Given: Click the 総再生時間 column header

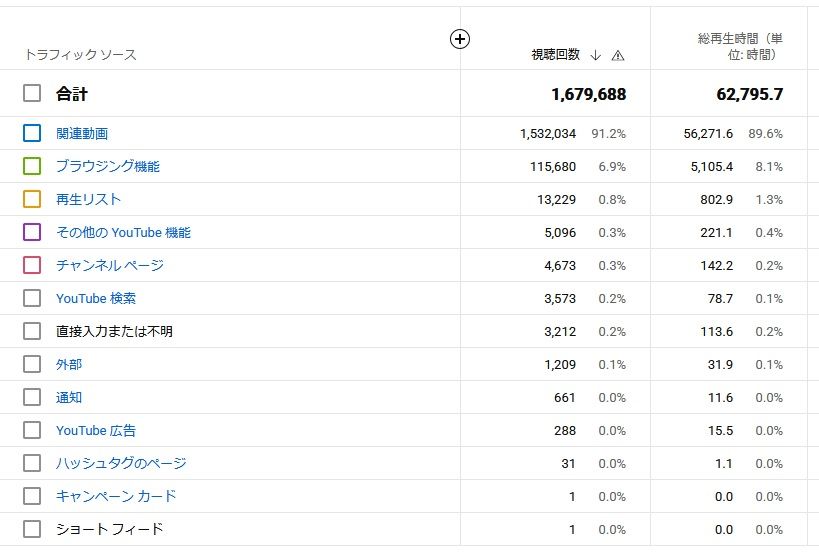Looking at the screenshot, I should tap(739, 46).
